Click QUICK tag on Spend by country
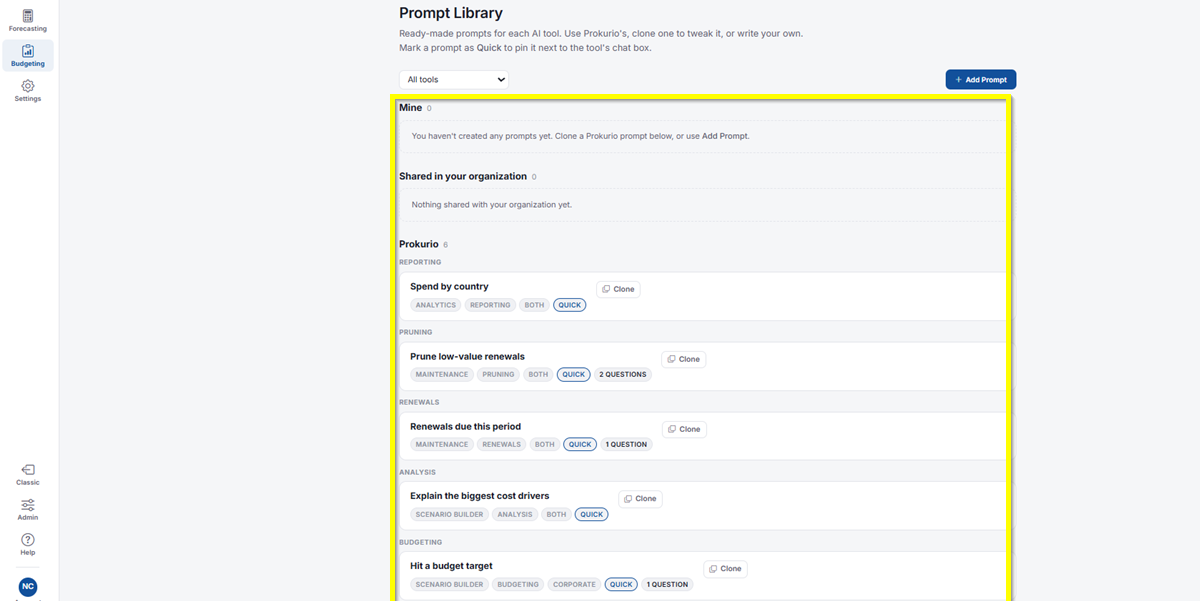 pyautogui.click(x=570, y=305)
